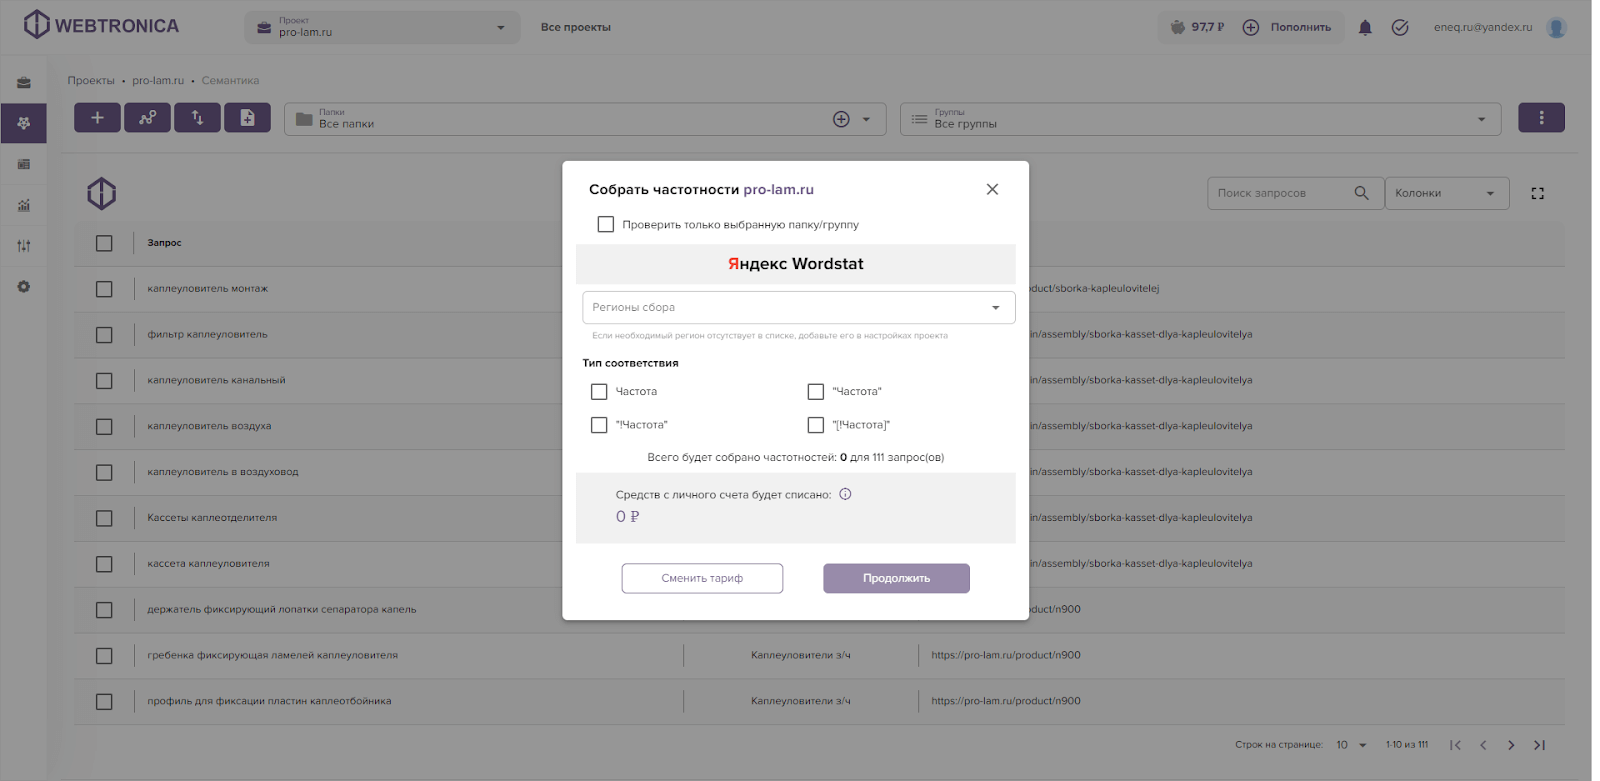Open 'Все проекты' in the top bar
The height and width of the screenshot is (781, 1600).
(576, 27)
